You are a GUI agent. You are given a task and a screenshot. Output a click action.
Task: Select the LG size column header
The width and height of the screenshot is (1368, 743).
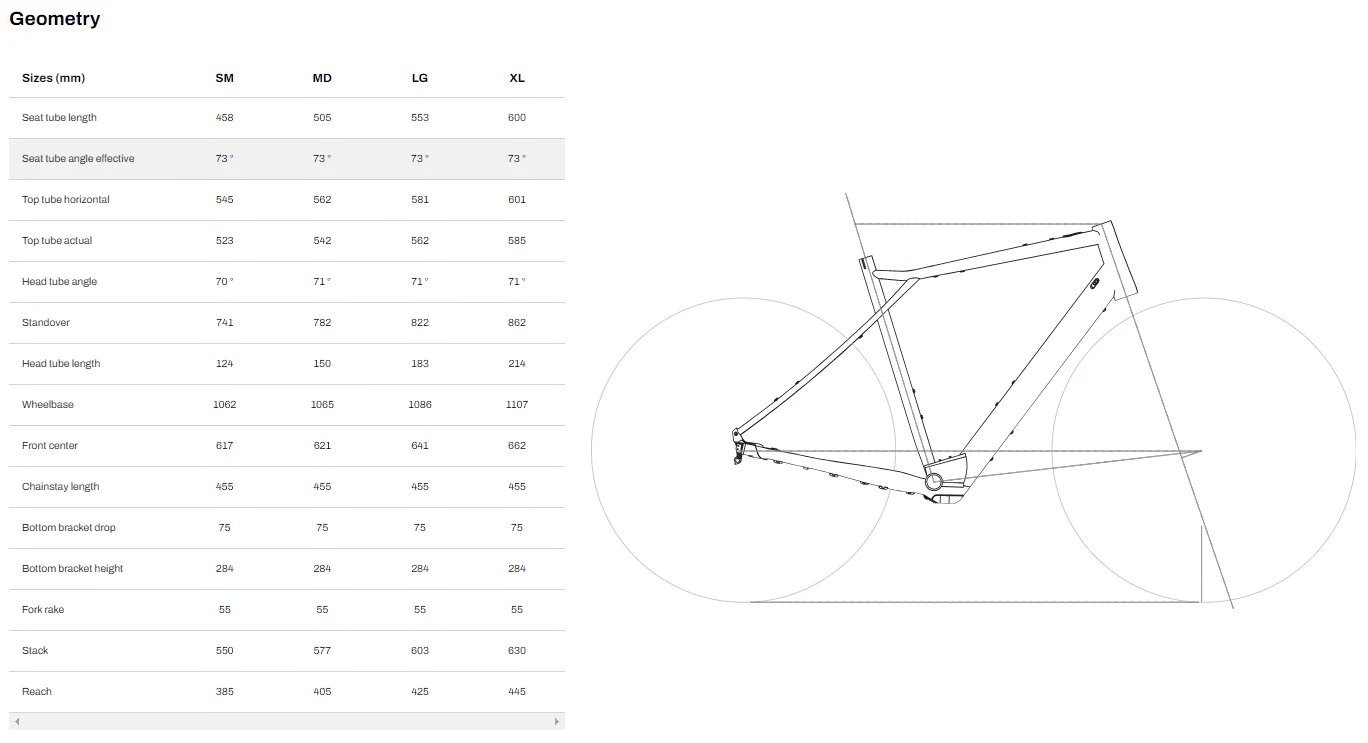coord(420,78)
